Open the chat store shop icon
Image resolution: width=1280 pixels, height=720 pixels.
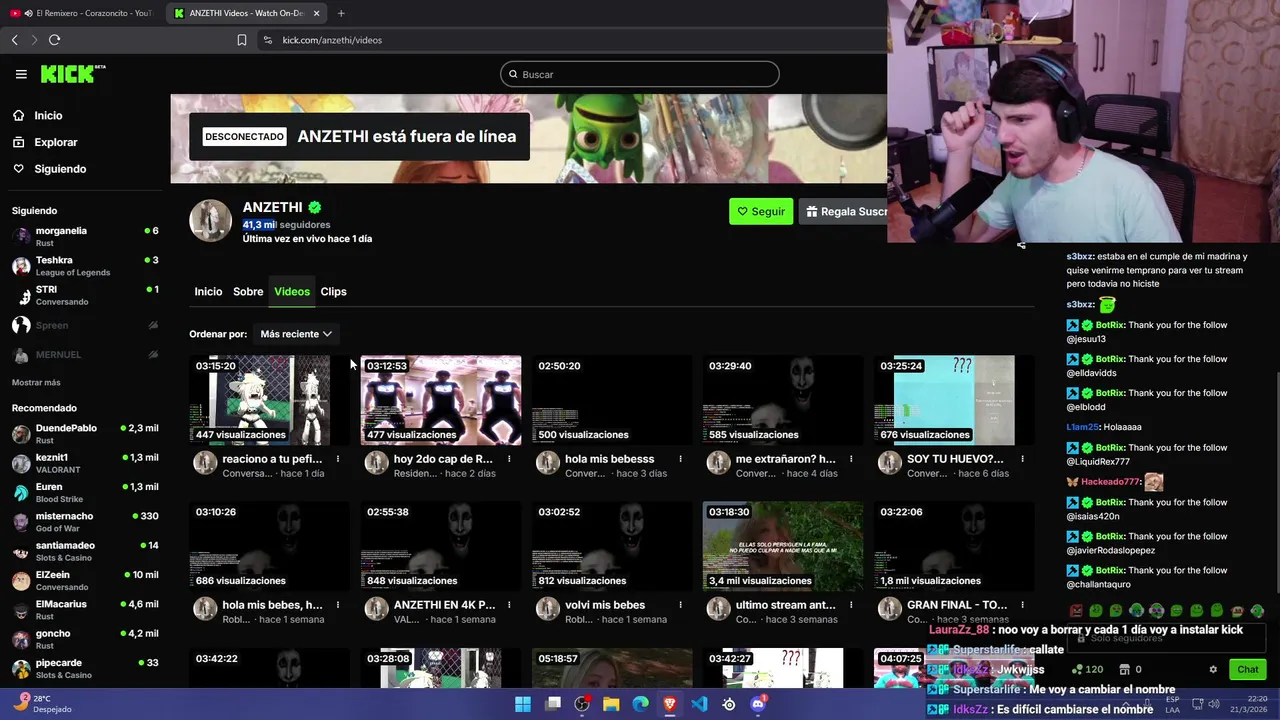tap(1124, 670)
